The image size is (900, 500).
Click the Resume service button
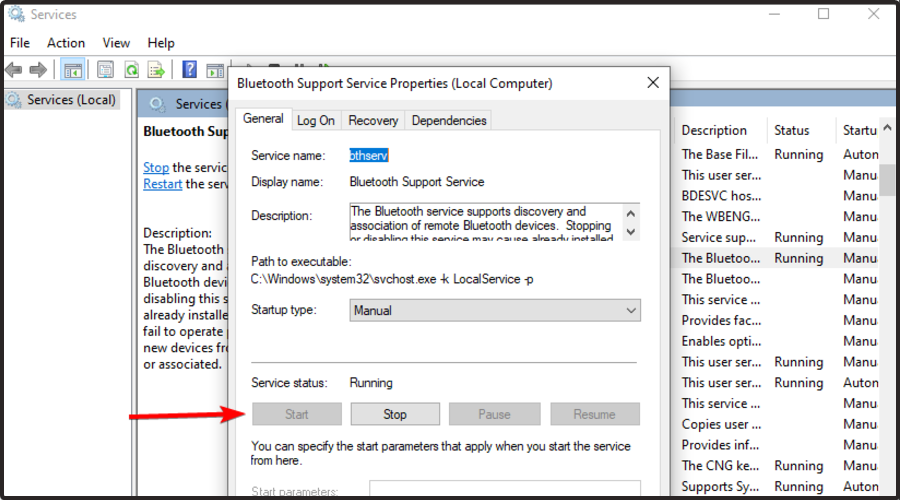pos(595,414)
